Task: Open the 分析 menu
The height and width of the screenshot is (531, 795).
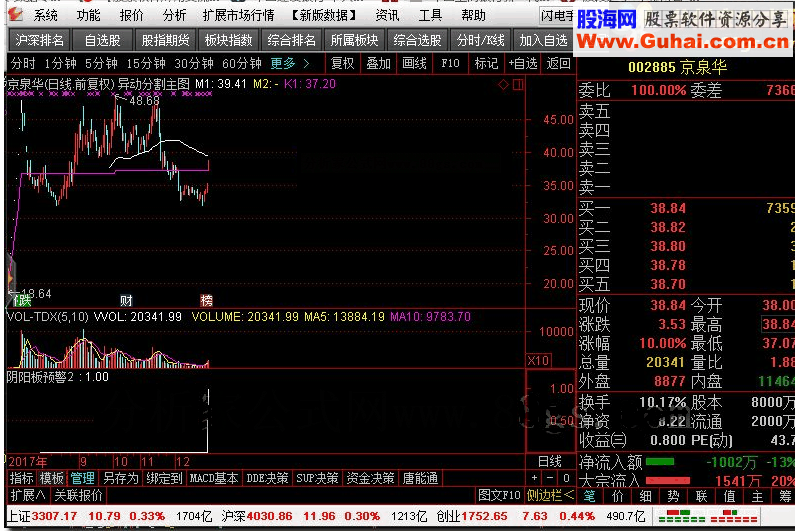Action: 174,15
